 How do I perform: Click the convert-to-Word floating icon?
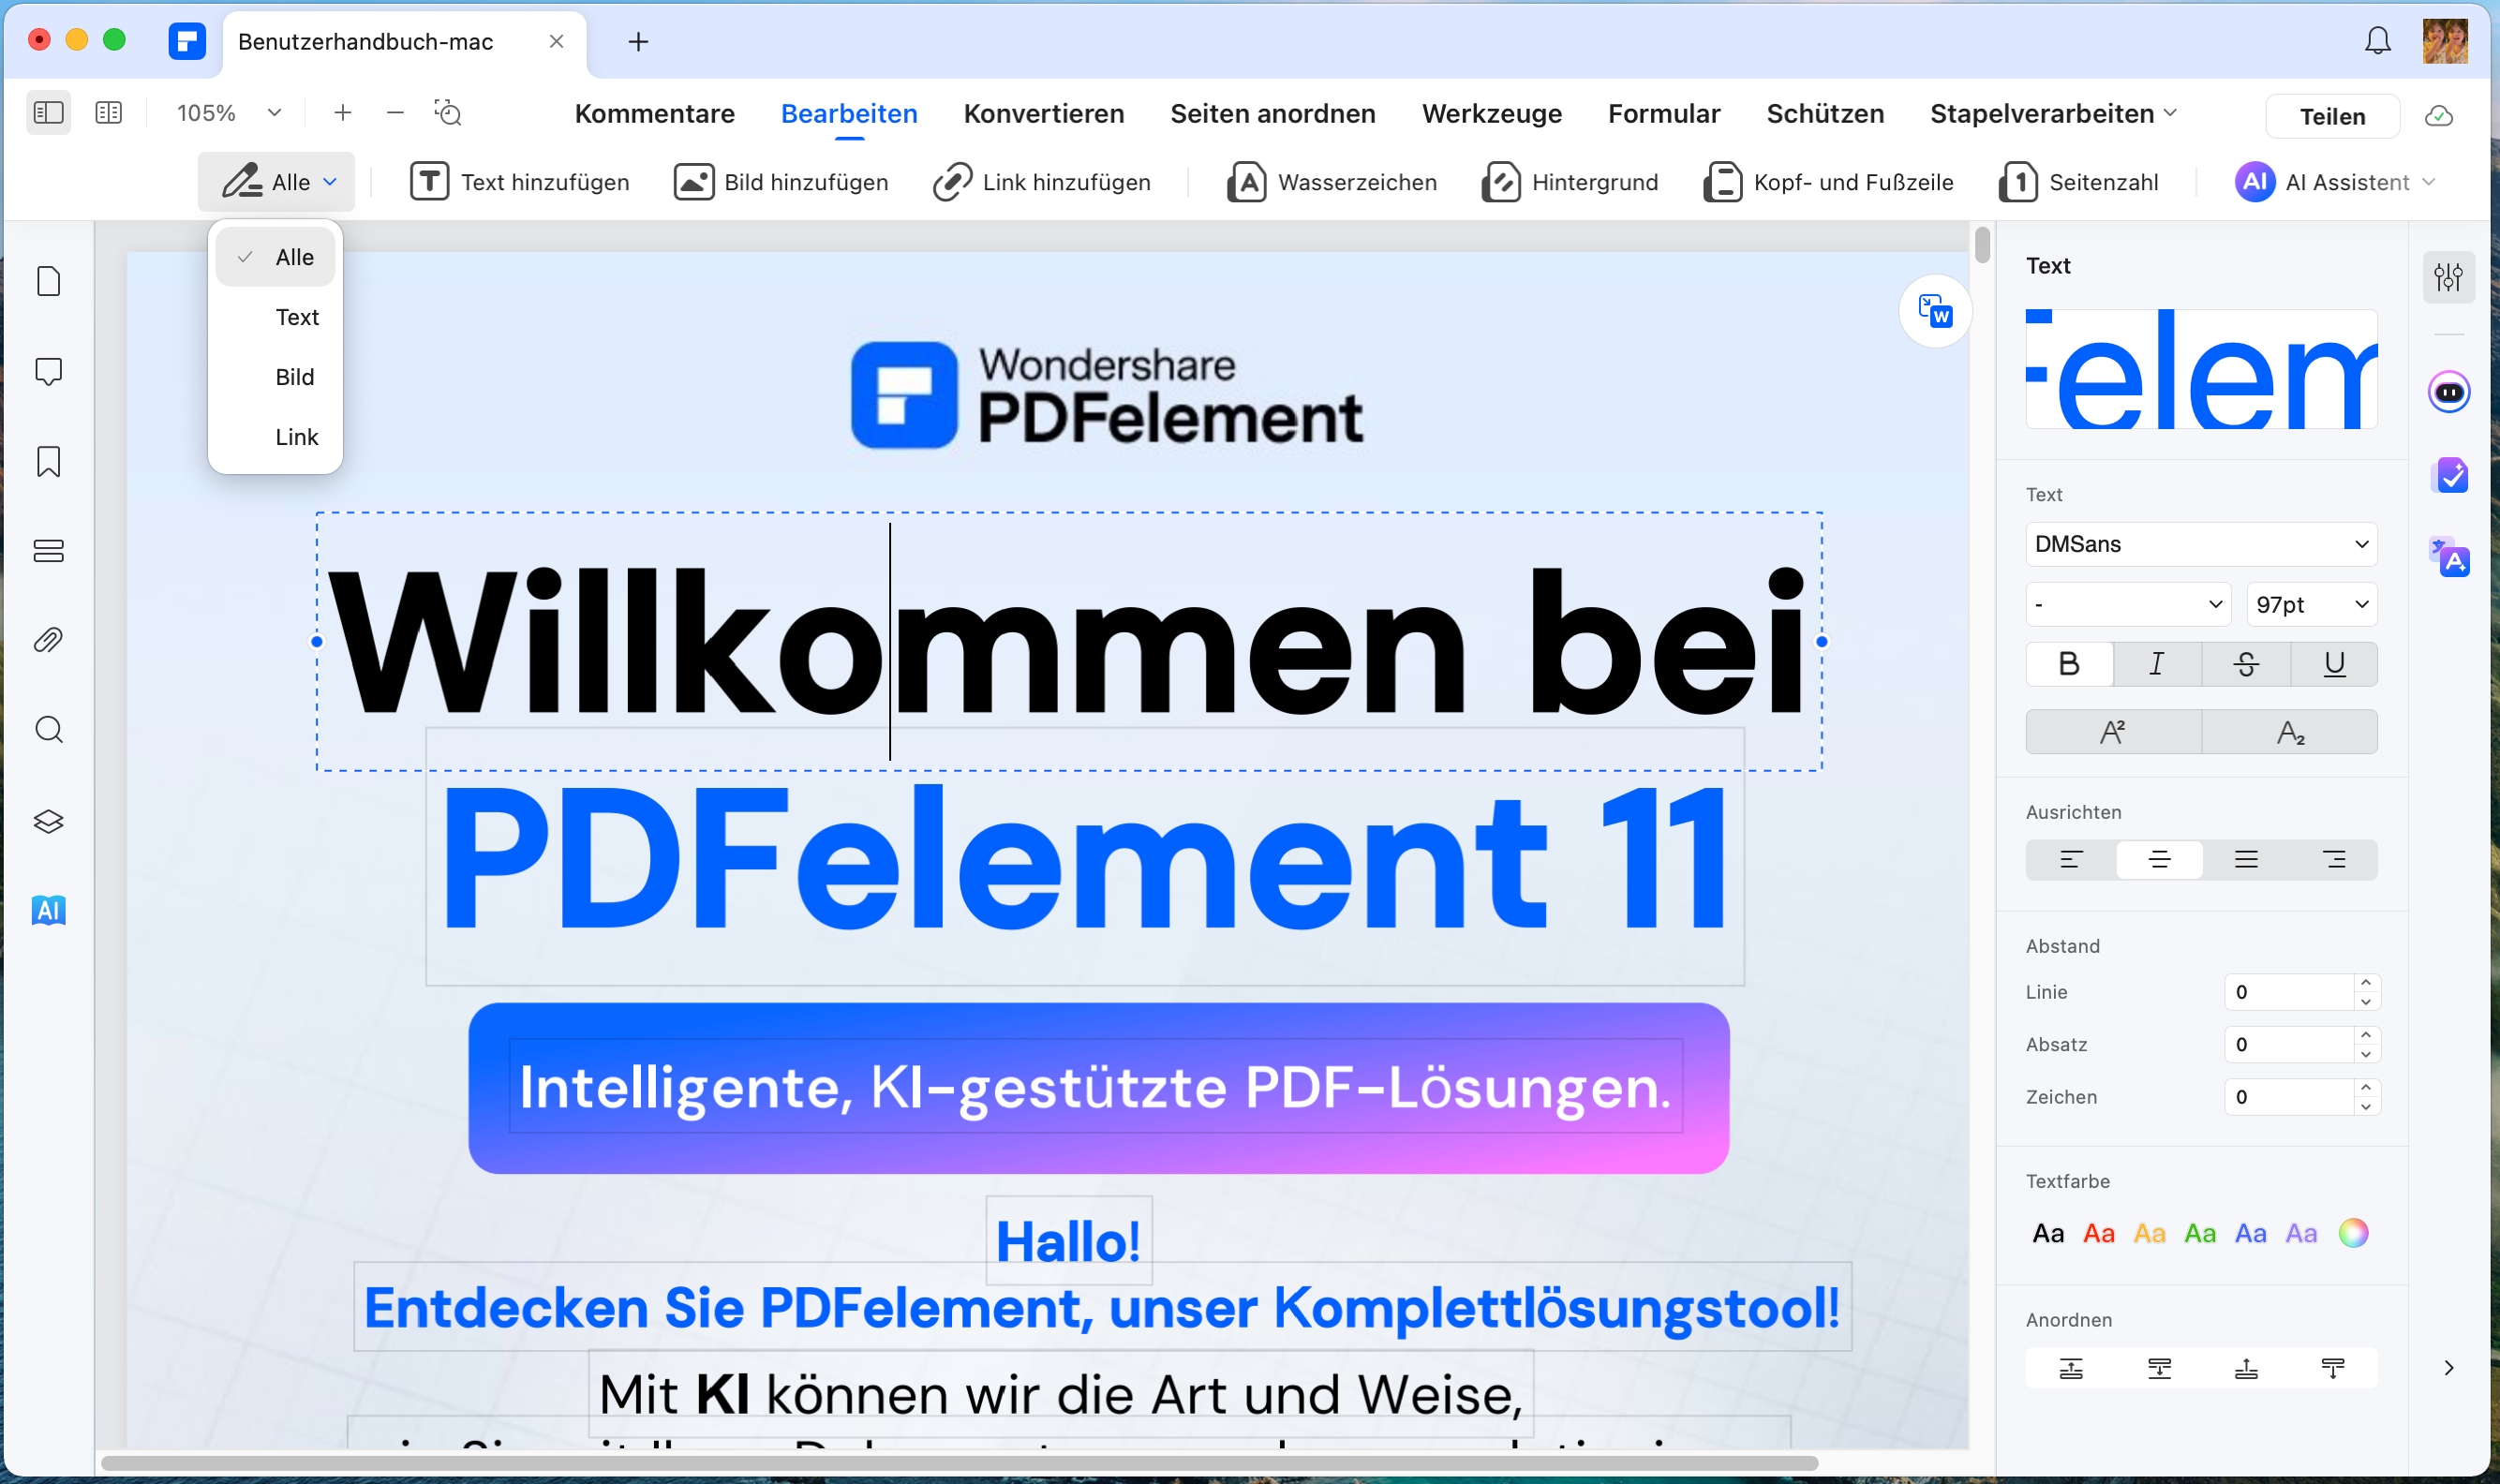coord(1935,311)
